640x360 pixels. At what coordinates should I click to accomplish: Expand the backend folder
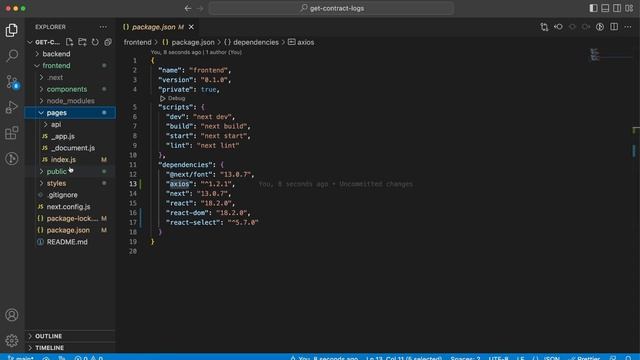point(70,54)
